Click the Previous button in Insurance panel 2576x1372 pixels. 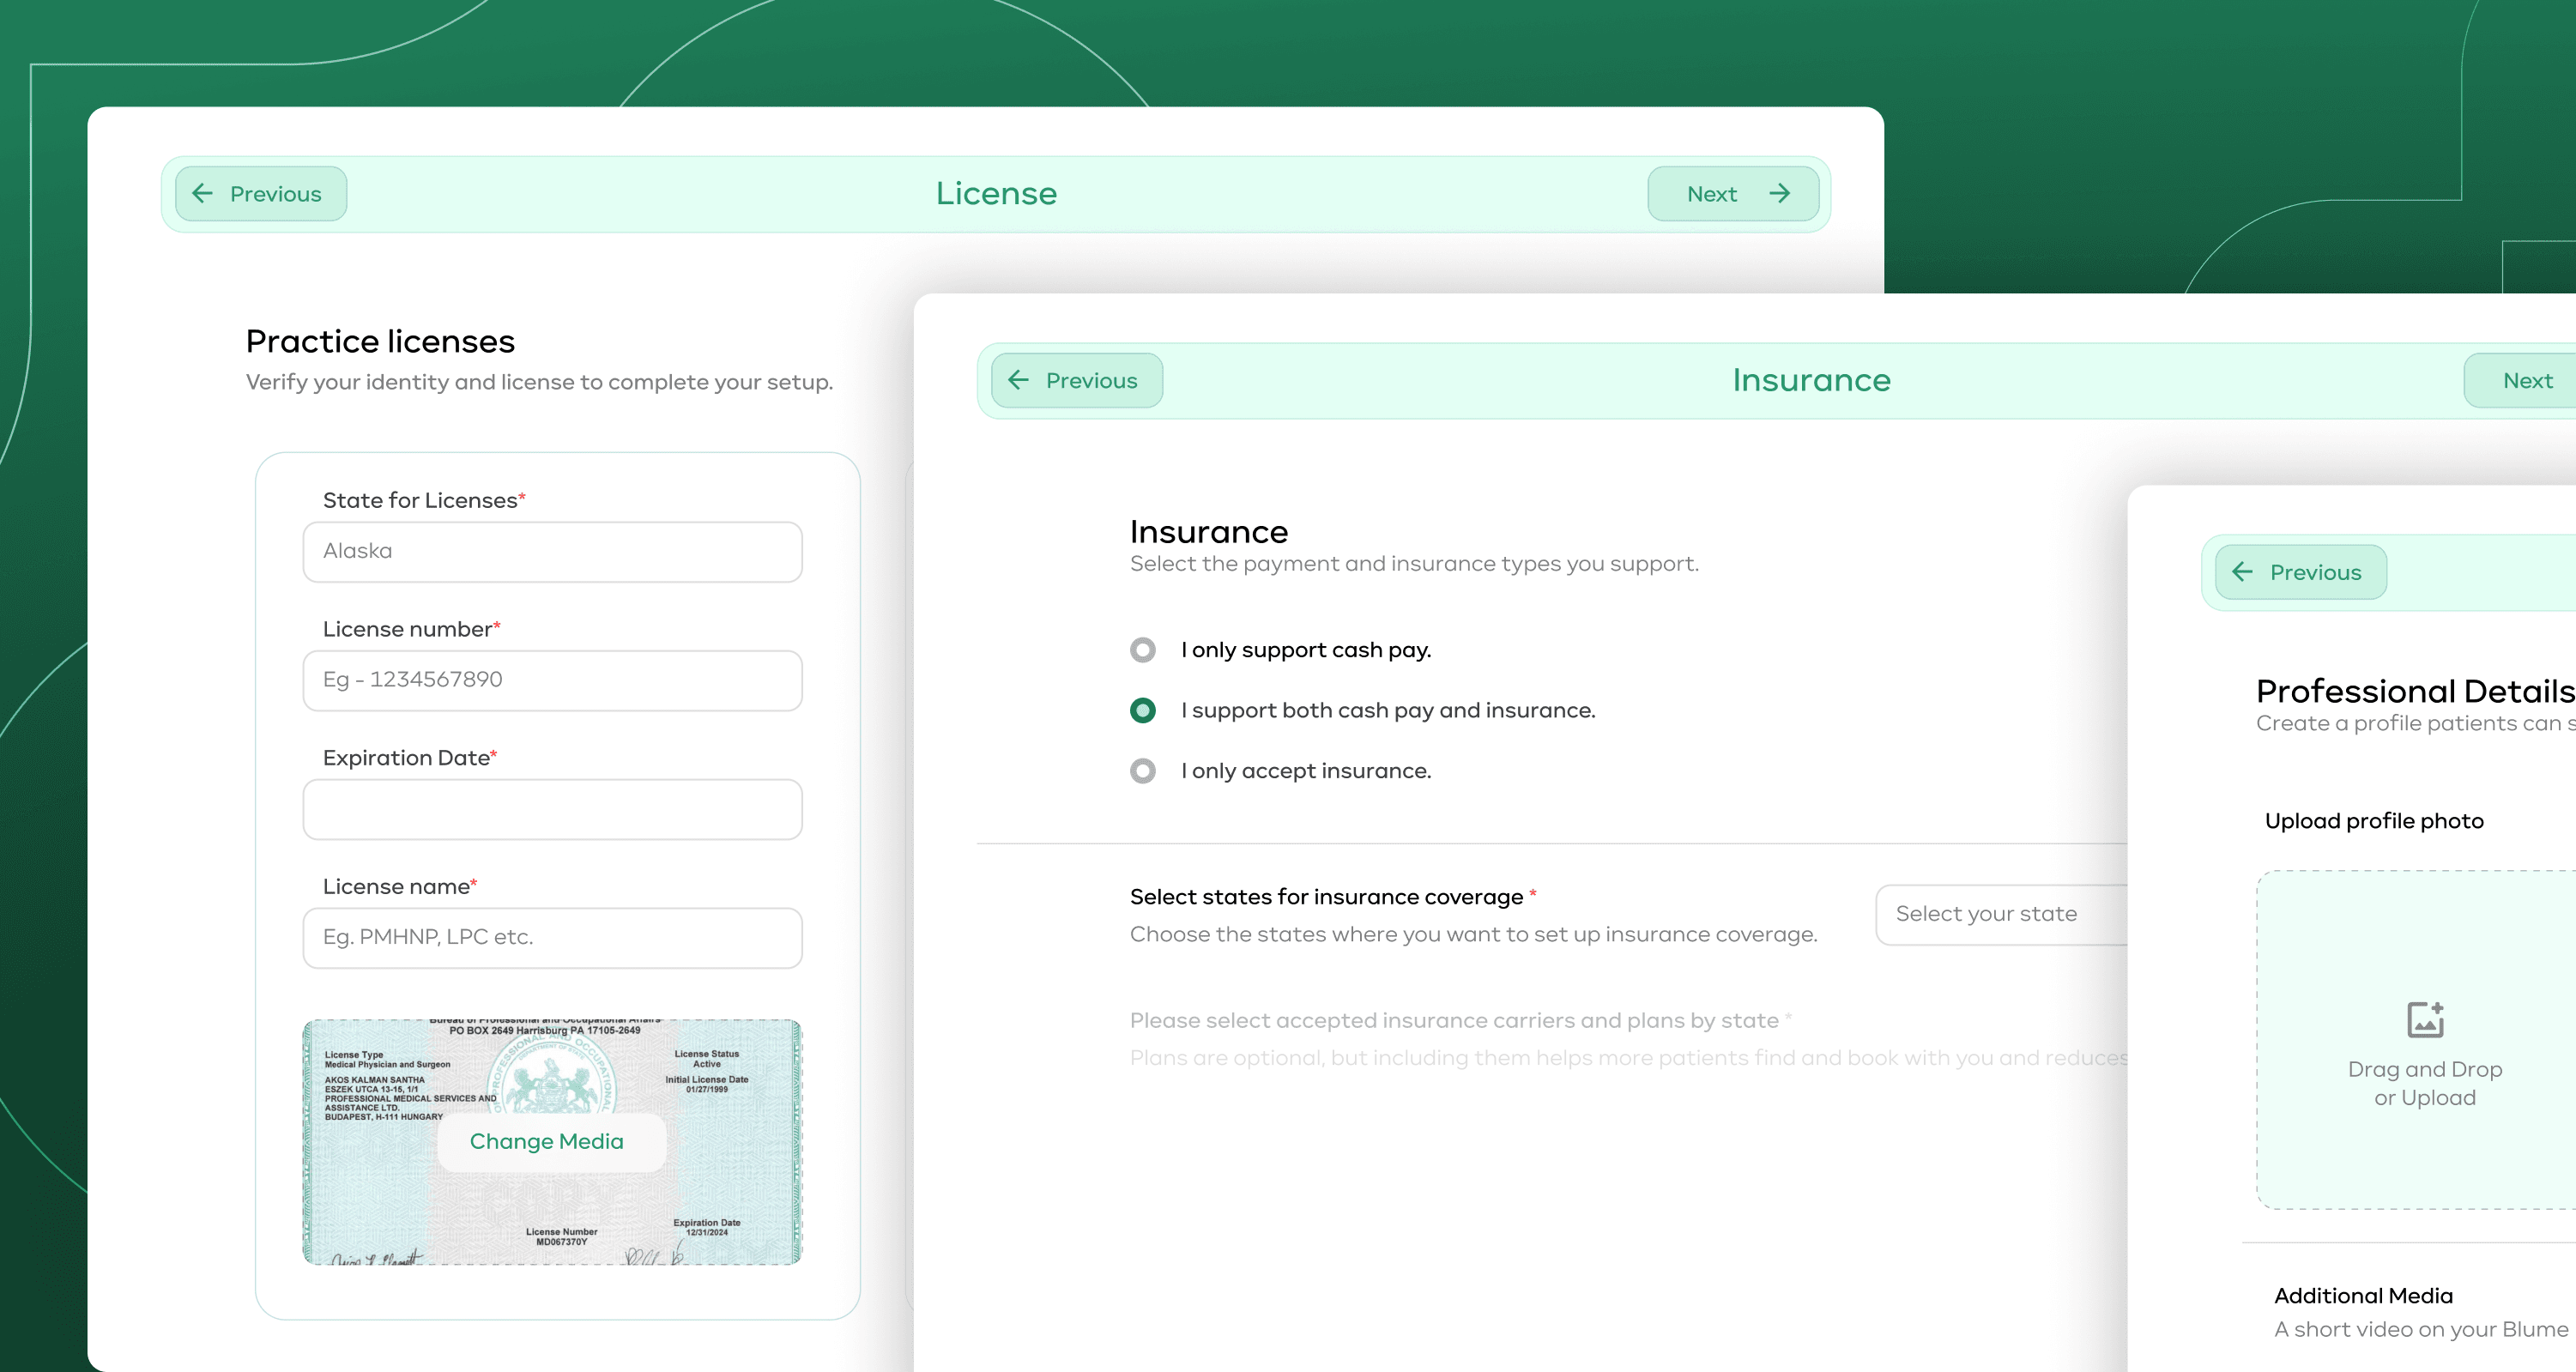pos(1077,381)
